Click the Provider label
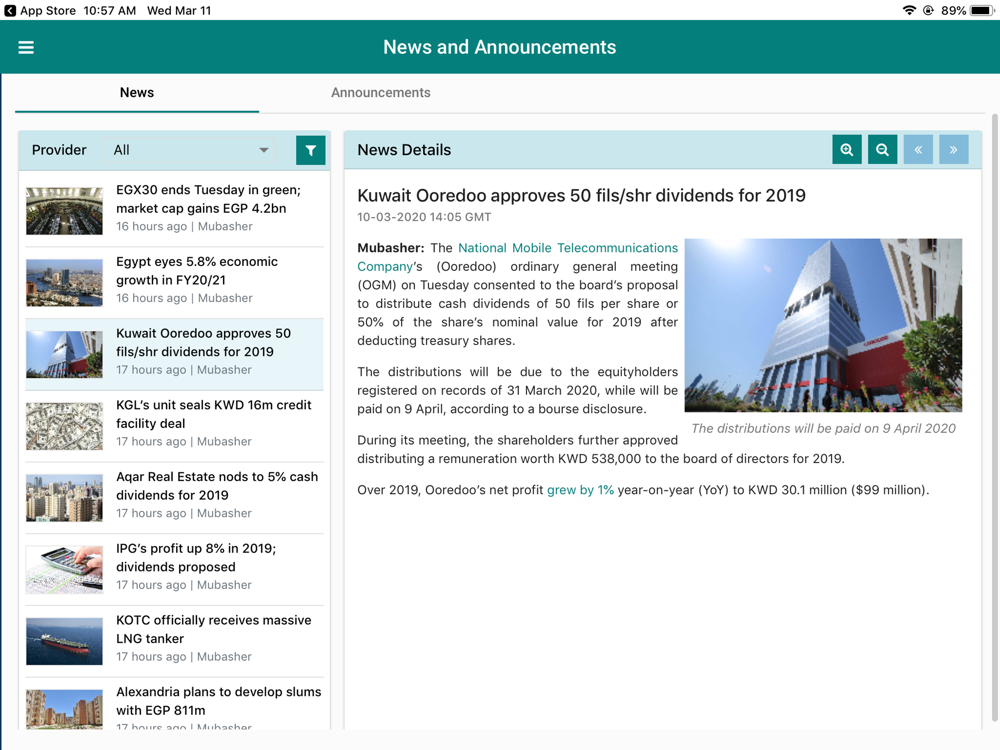Screen dimensions: 1000x750 pos(59,150)
